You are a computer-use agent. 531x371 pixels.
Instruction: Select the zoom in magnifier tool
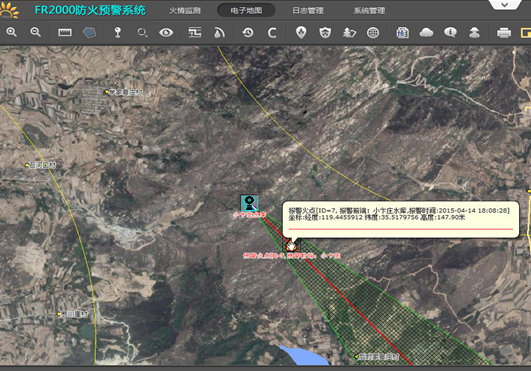[x=12, y=32]
